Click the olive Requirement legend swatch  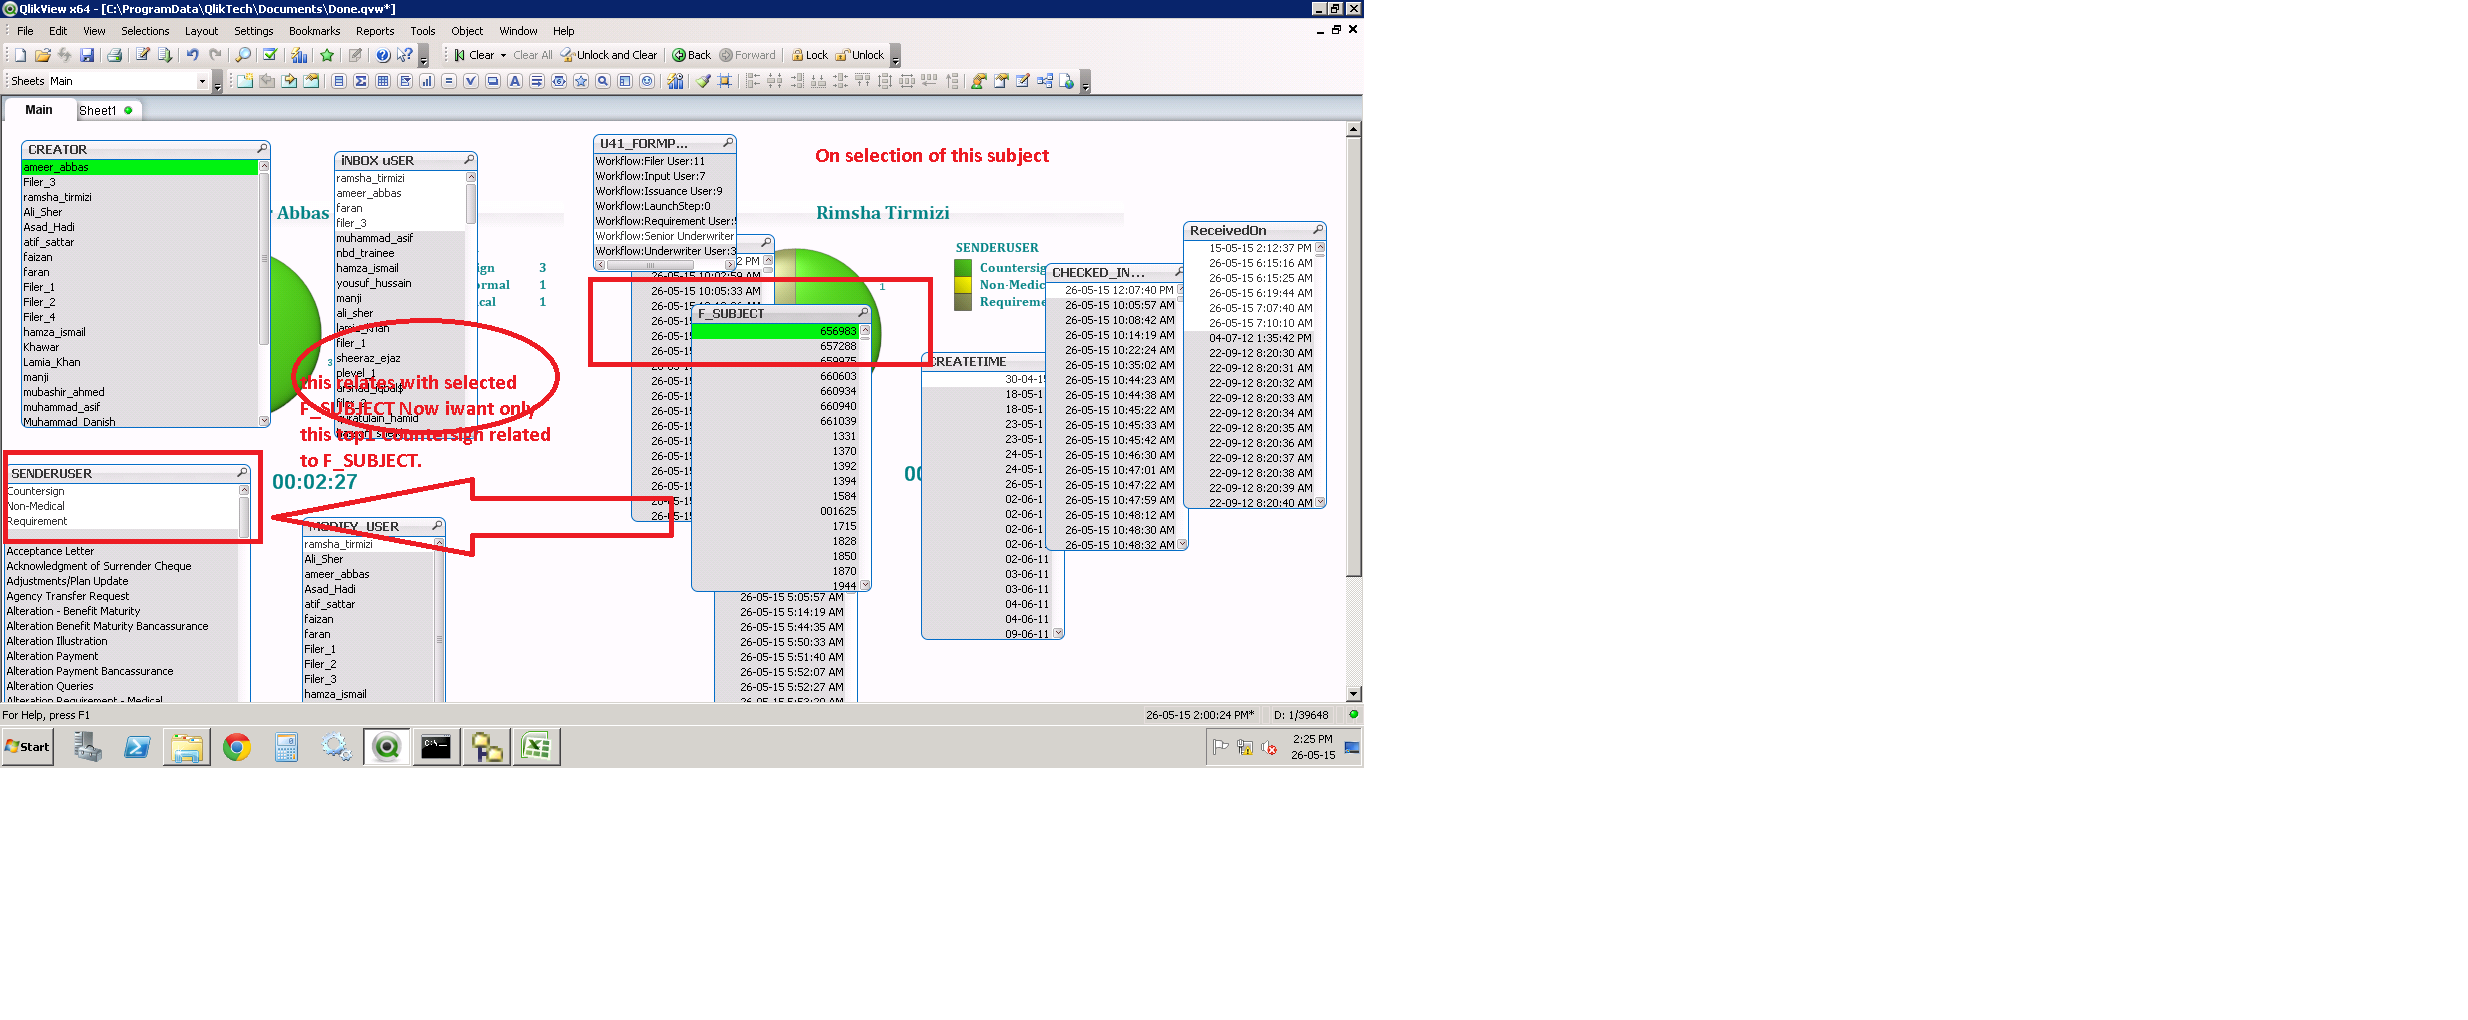coord(963,301)
